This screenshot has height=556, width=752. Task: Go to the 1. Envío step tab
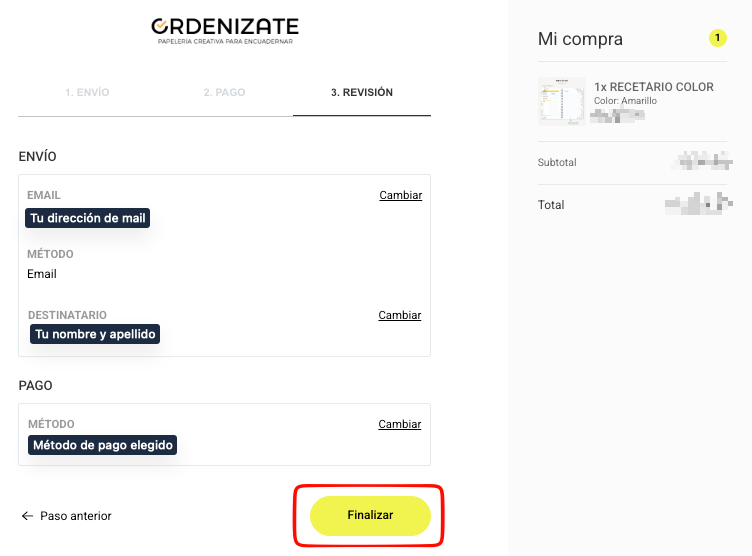click(x=87, y=92)
